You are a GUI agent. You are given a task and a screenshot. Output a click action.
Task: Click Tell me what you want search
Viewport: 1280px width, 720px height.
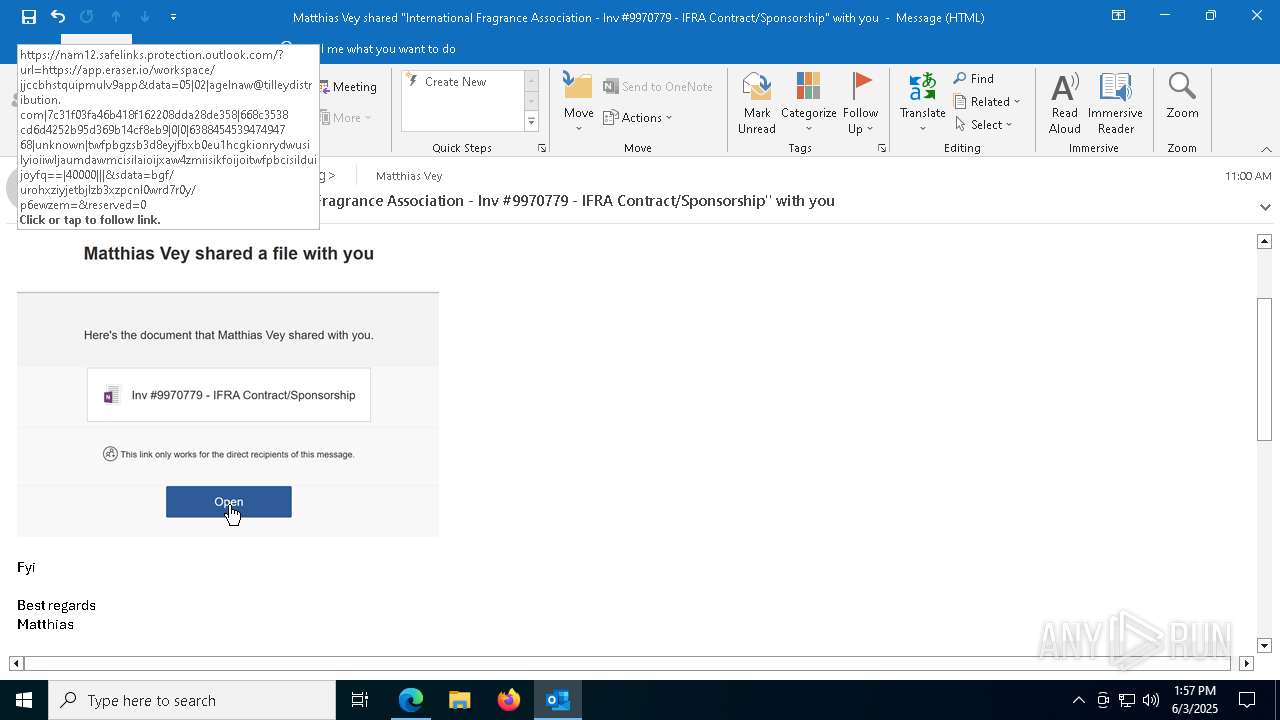(388, 49)
